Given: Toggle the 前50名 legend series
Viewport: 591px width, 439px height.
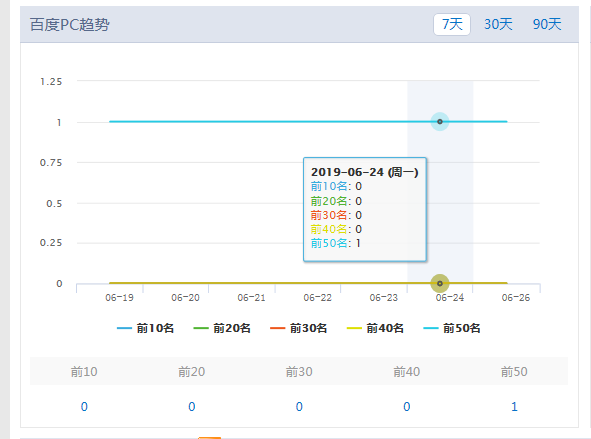Looking at the screenshot, I should (x=452, y=328).
